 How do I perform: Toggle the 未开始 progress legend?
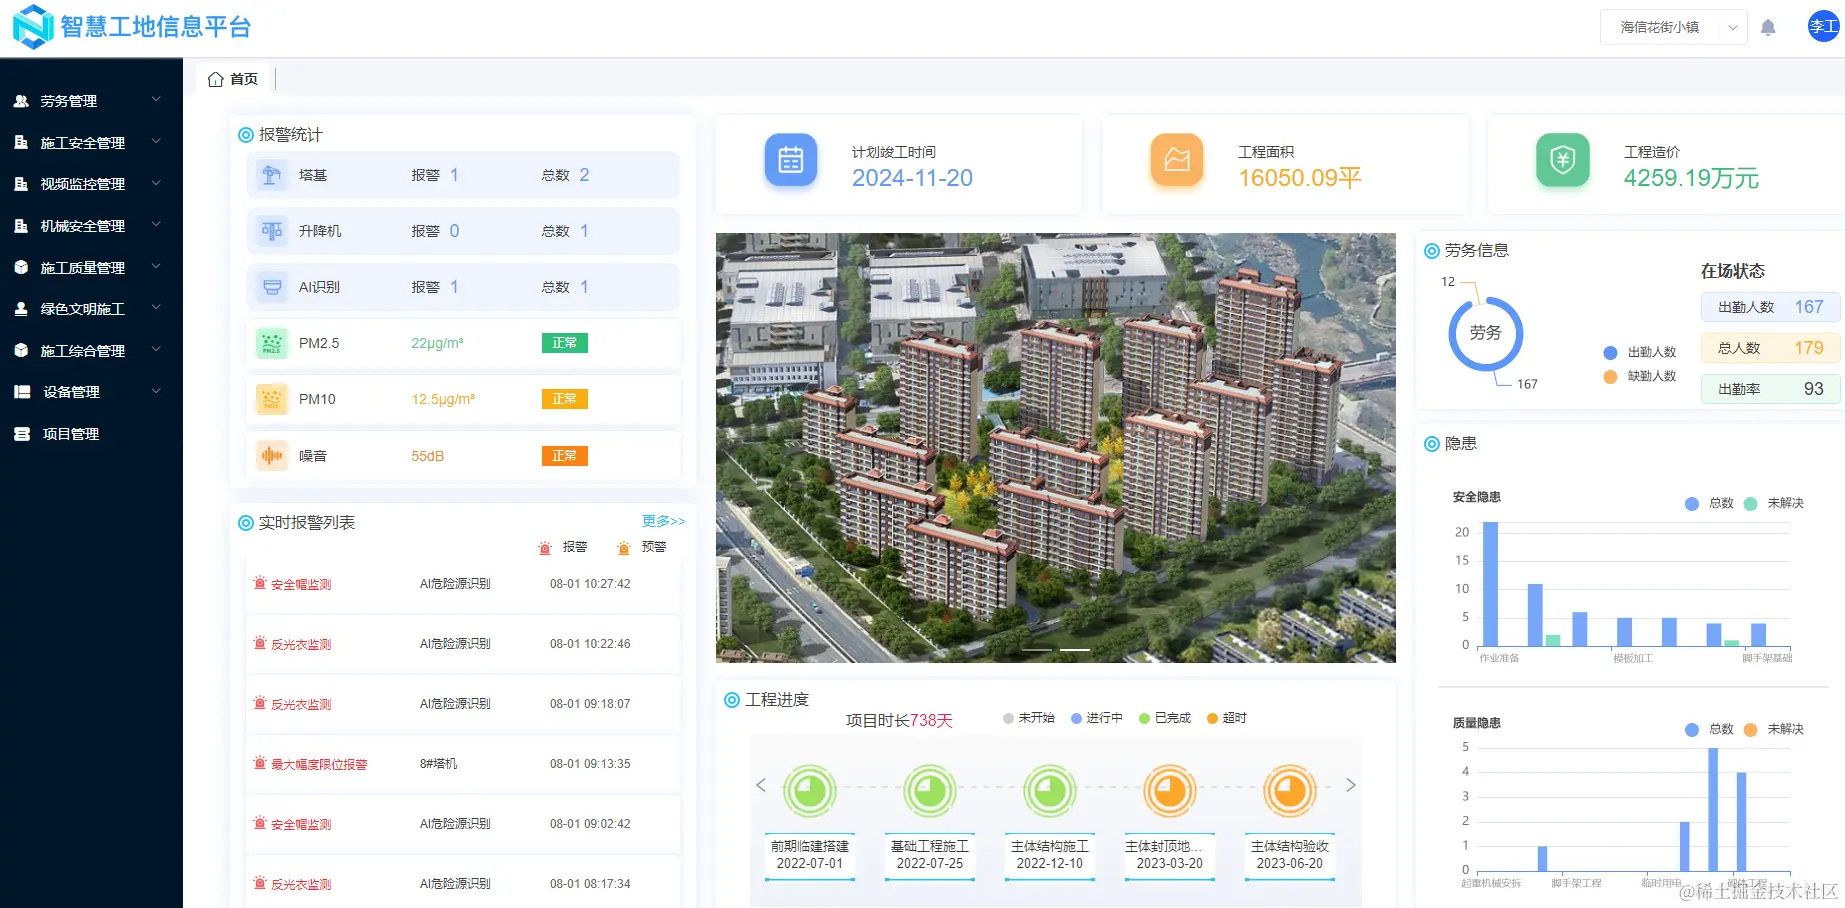click(x=1029, y=718)
